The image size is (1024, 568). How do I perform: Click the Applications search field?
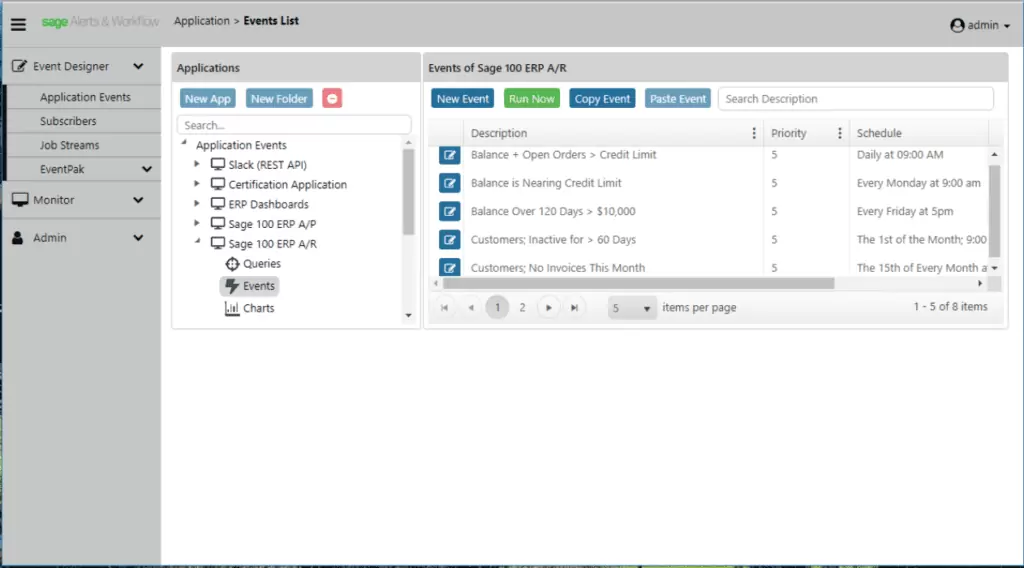click(x=294, y=125)
